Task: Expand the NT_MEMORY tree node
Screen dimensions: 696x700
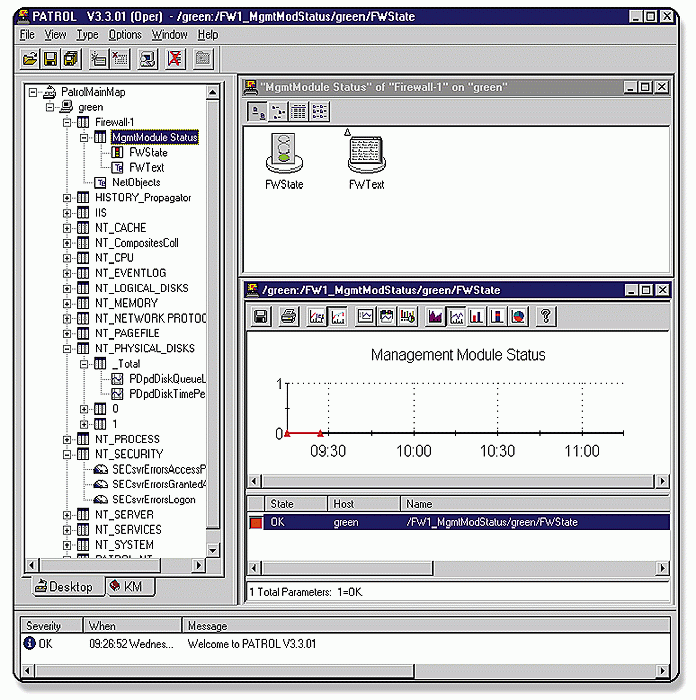Action: click(67, 304)
